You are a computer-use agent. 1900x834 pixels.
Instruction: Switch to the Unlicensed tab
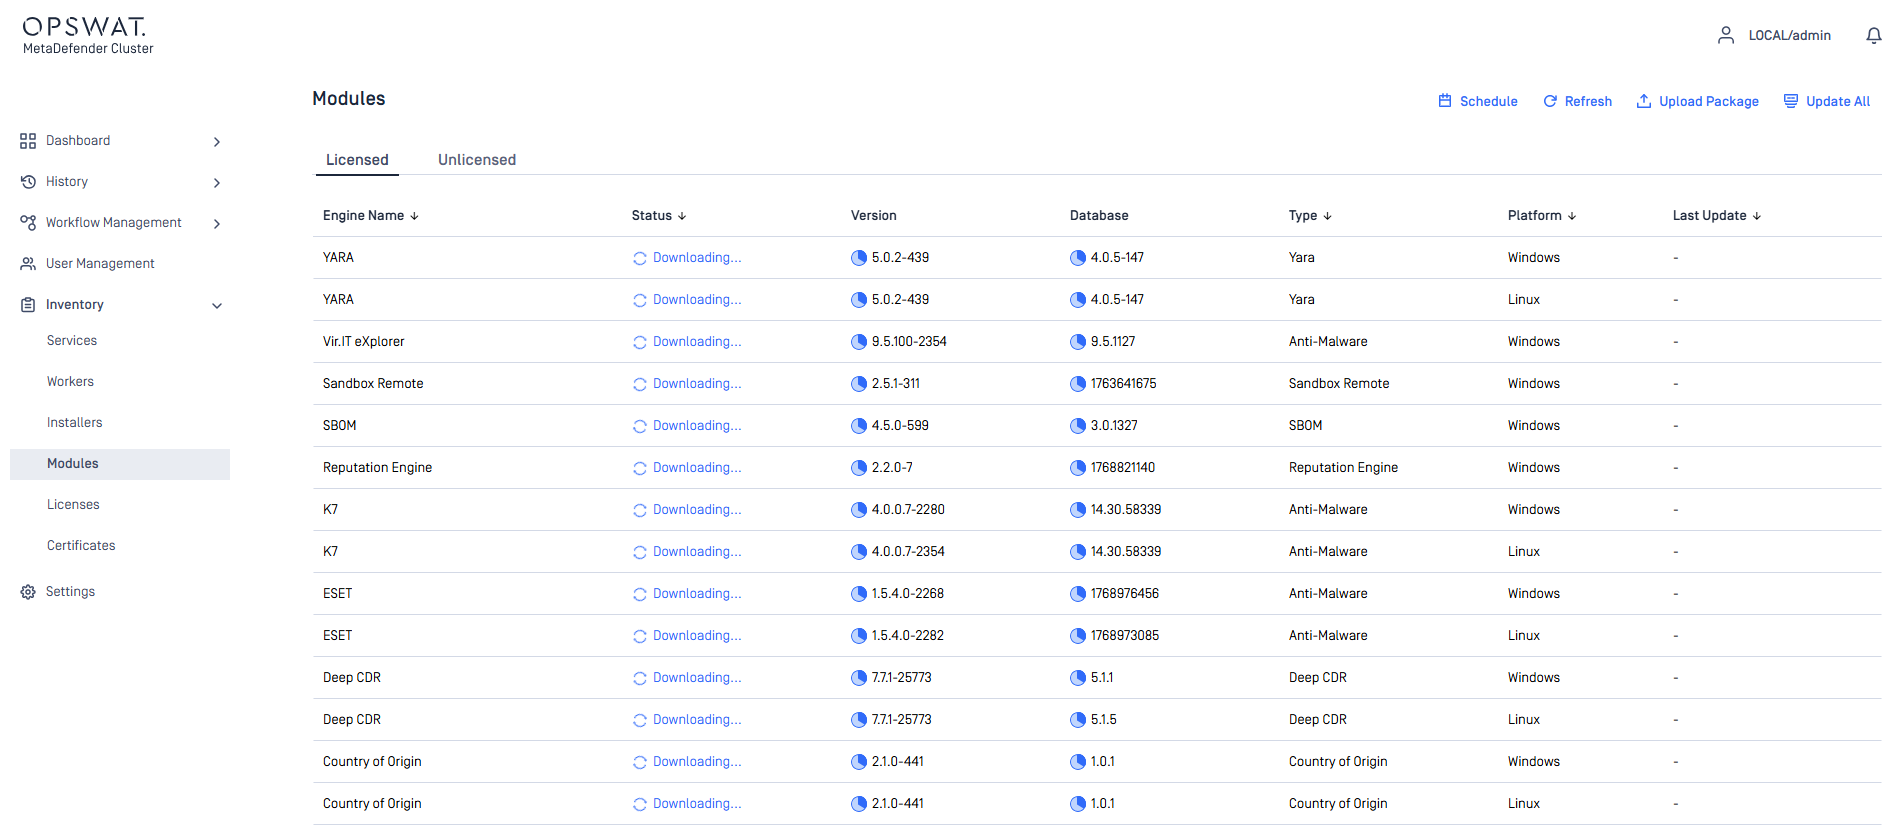(x=477, y=160)
